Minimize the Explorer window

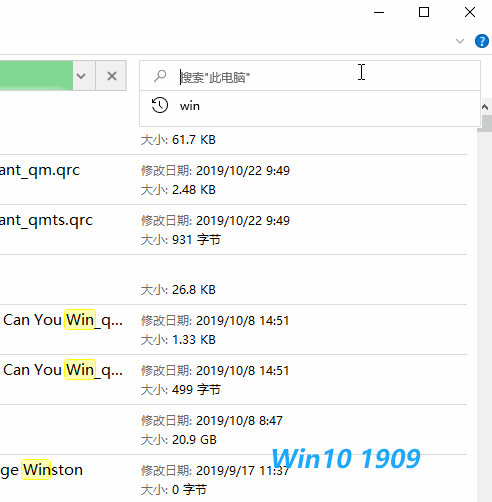pyautogui.click(x=379, y=12)
